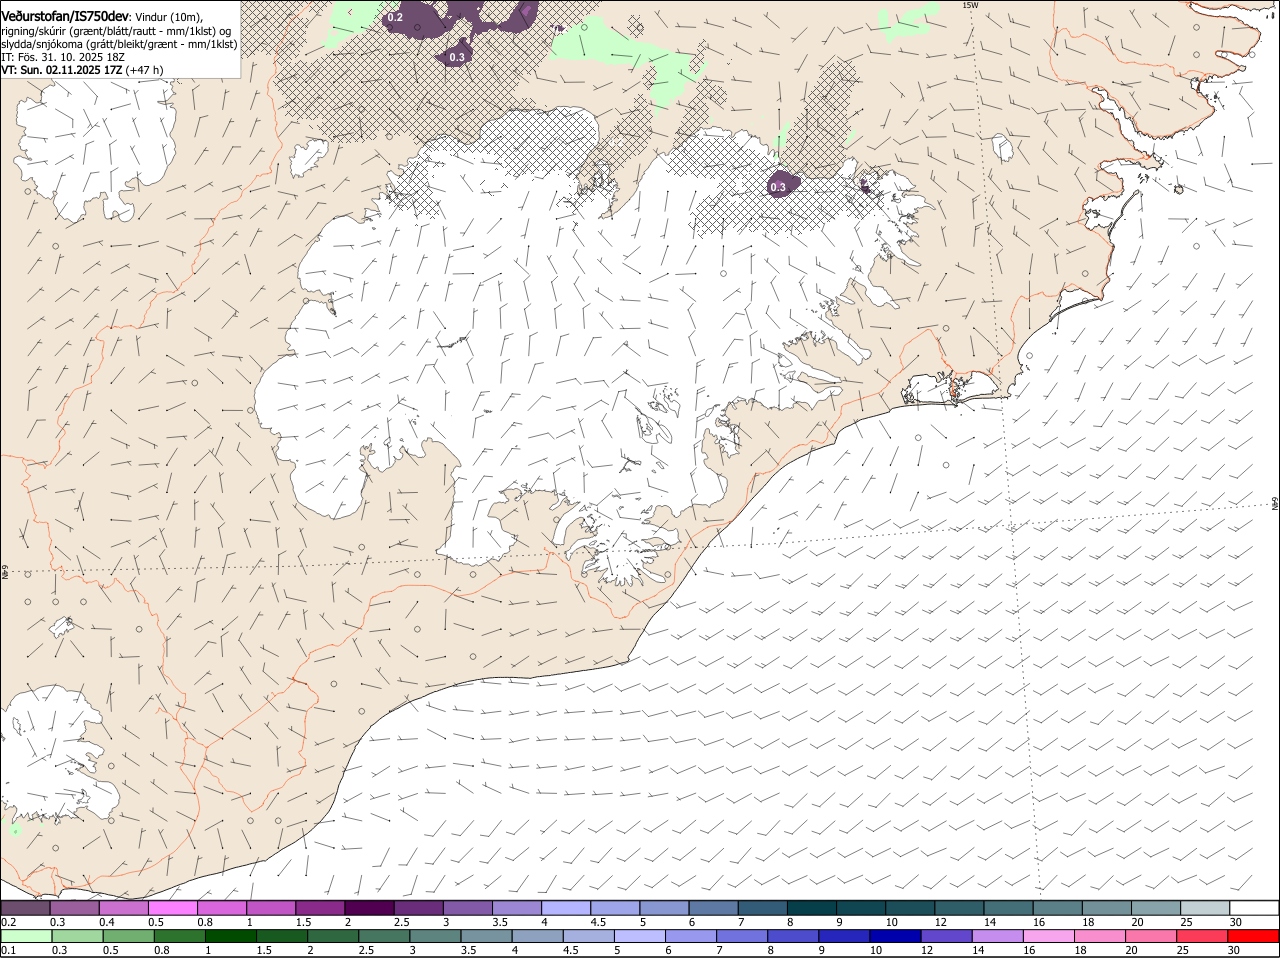The height and width of the screenshot is (958, 1280).
Task: Click the light lavender 4 swatch in upper legend
Action: [x=564, y=908]
